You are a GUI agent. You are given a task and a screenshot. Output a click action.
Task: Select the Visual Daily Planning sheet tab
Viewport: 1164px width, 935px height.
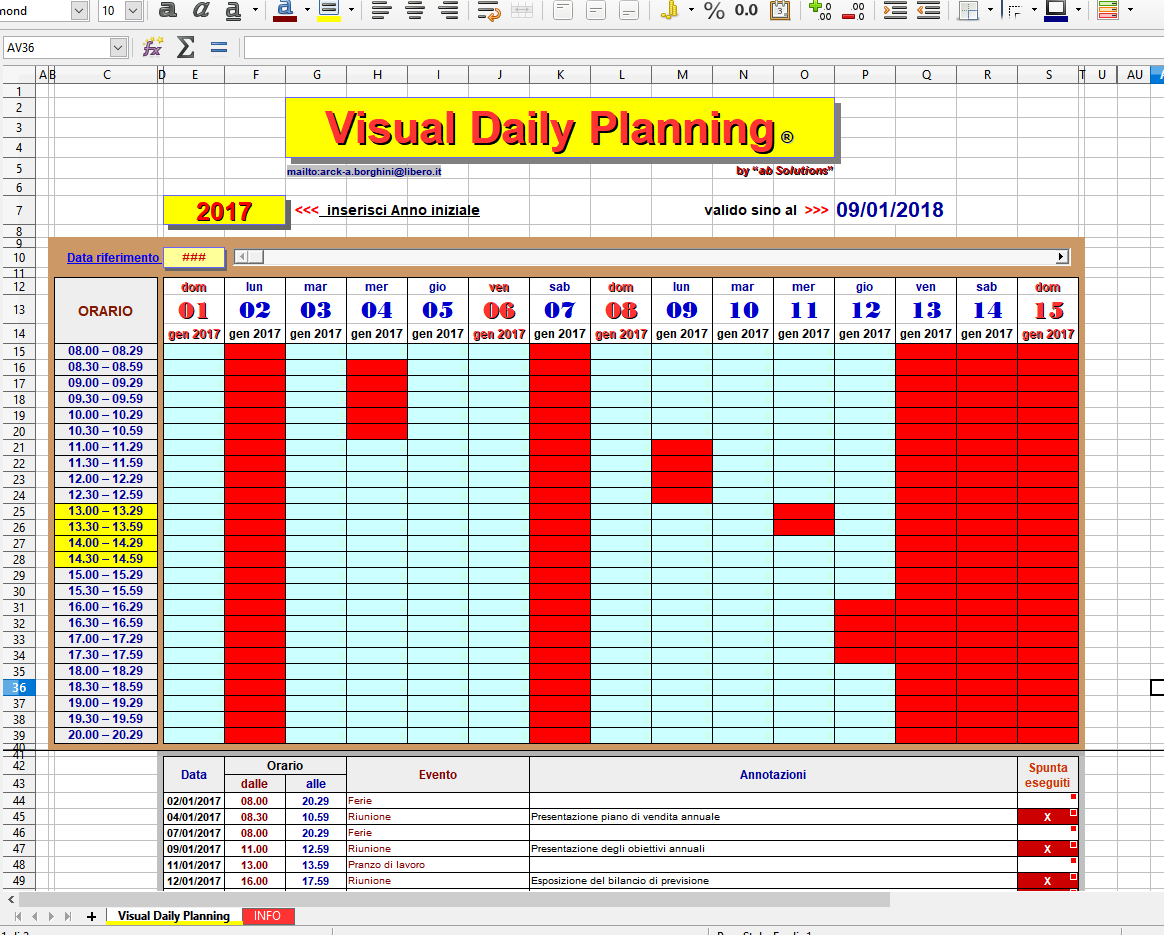coord(174,916)
